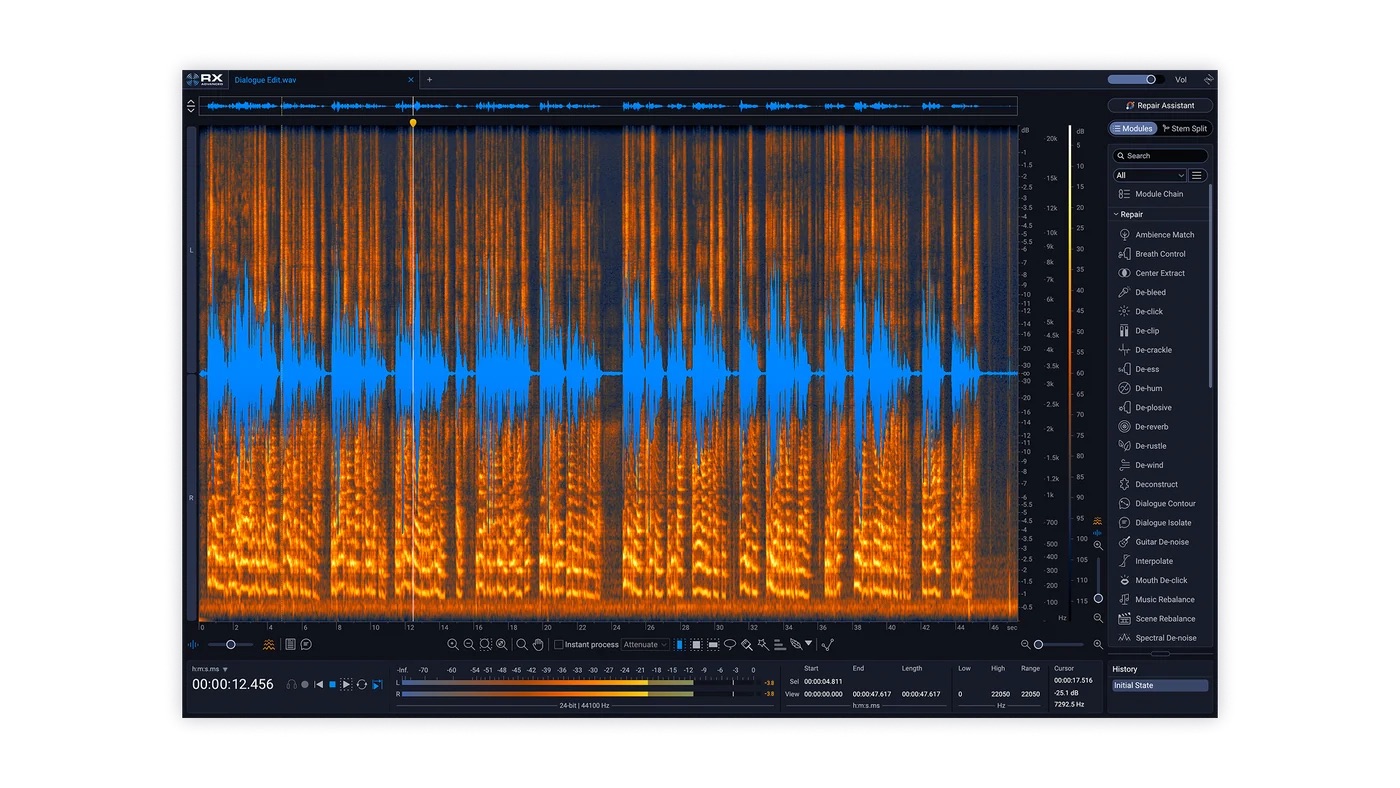Choose the hand grab tool
This screenshot has width=1400, height=788.
(538, 645)
